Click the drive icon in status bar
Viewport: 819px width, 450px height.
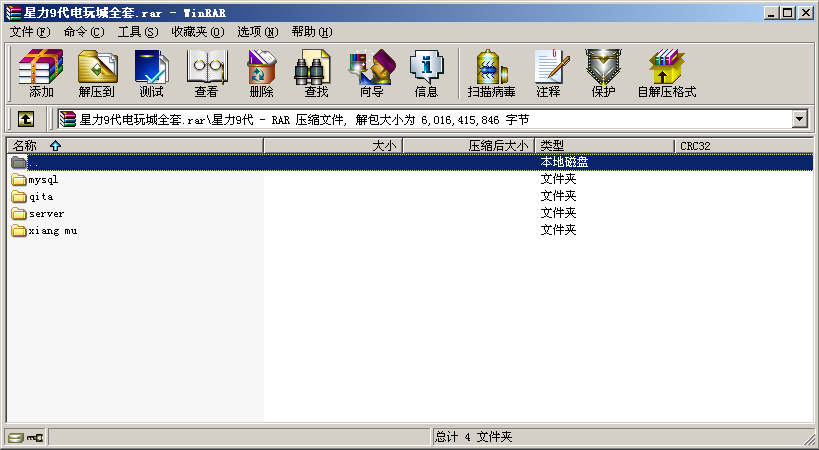pos(15,438)
